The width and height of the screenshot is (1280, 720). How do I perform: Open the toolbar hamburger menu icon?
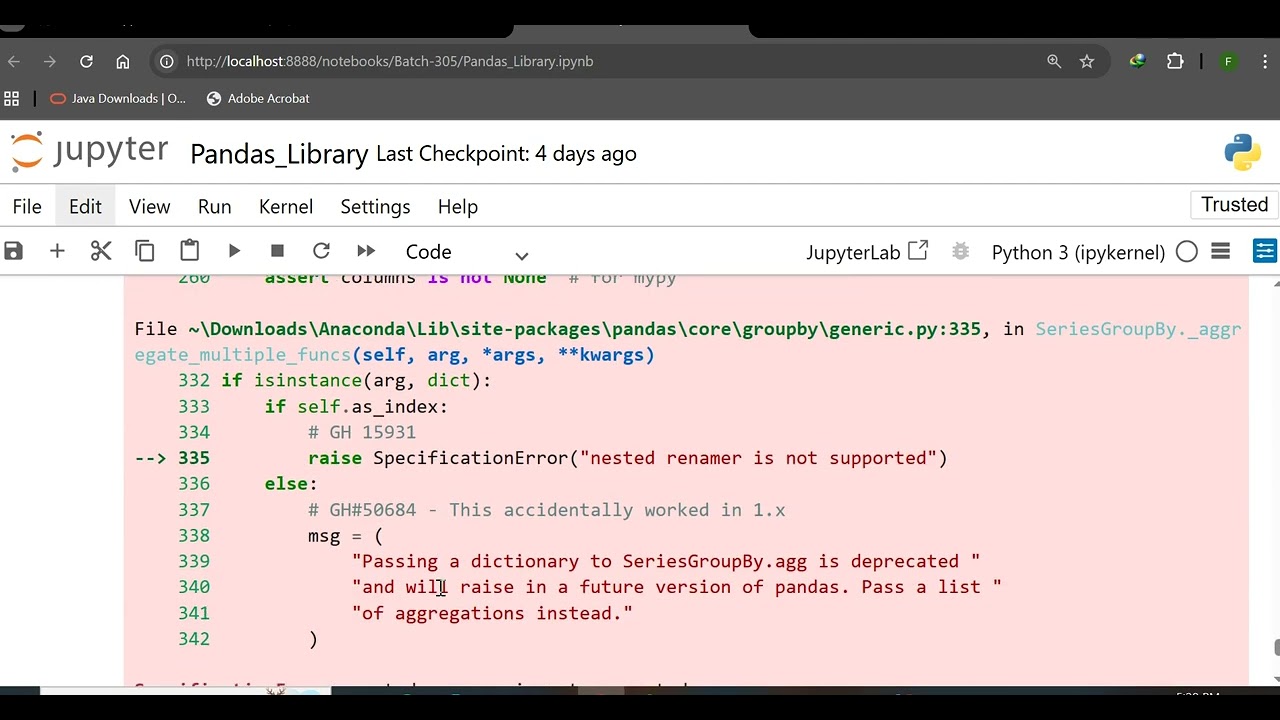point(1220,251)
